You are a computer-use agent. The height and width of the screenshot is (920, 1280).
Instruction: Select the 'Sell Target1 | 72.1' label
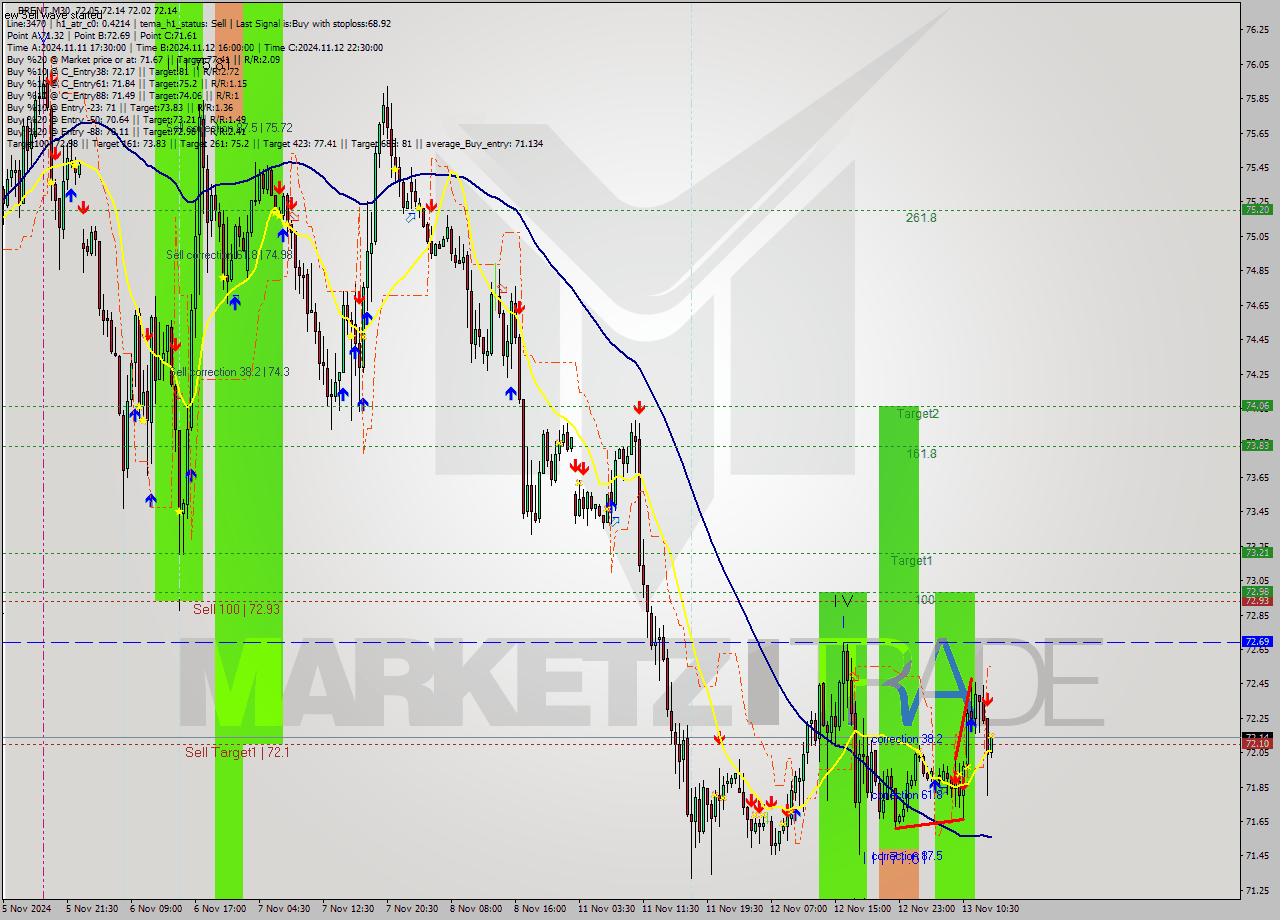[237, 752]
